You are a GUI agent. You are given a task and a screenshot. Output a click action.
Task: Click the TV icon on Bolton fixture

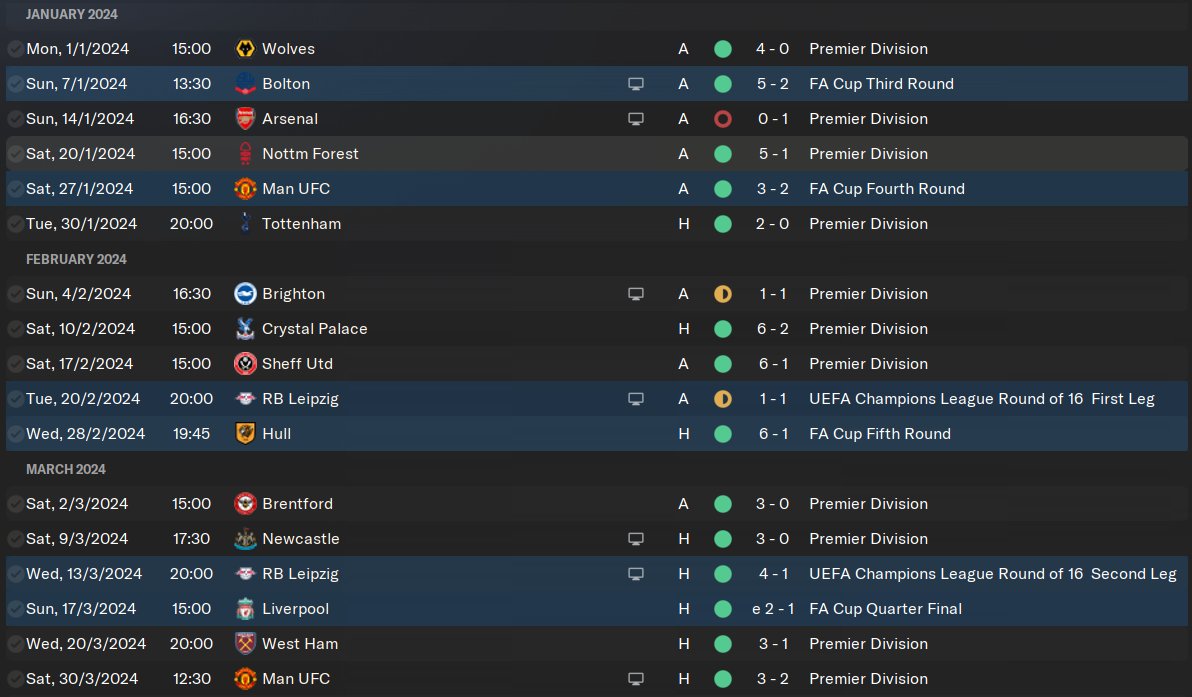tap(636, 84)
